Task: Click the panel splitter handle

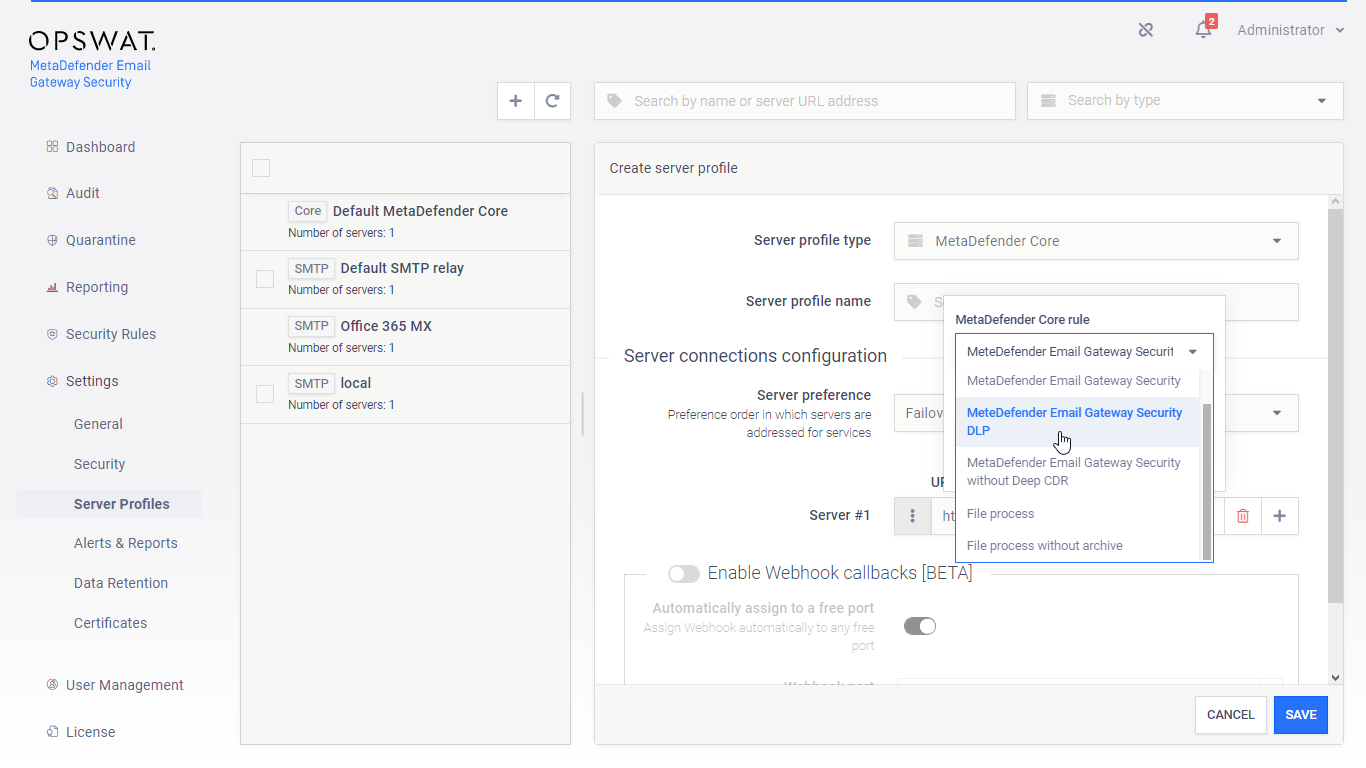Action: [582, 413]
